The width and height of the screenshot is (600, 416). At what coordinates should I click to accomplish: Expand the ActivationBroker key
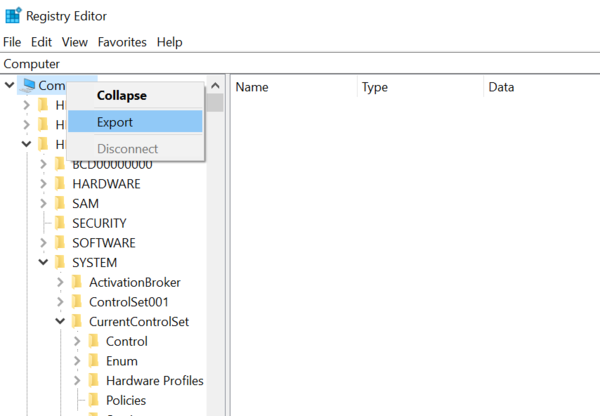pyautogui.click(x=60, y=282)
